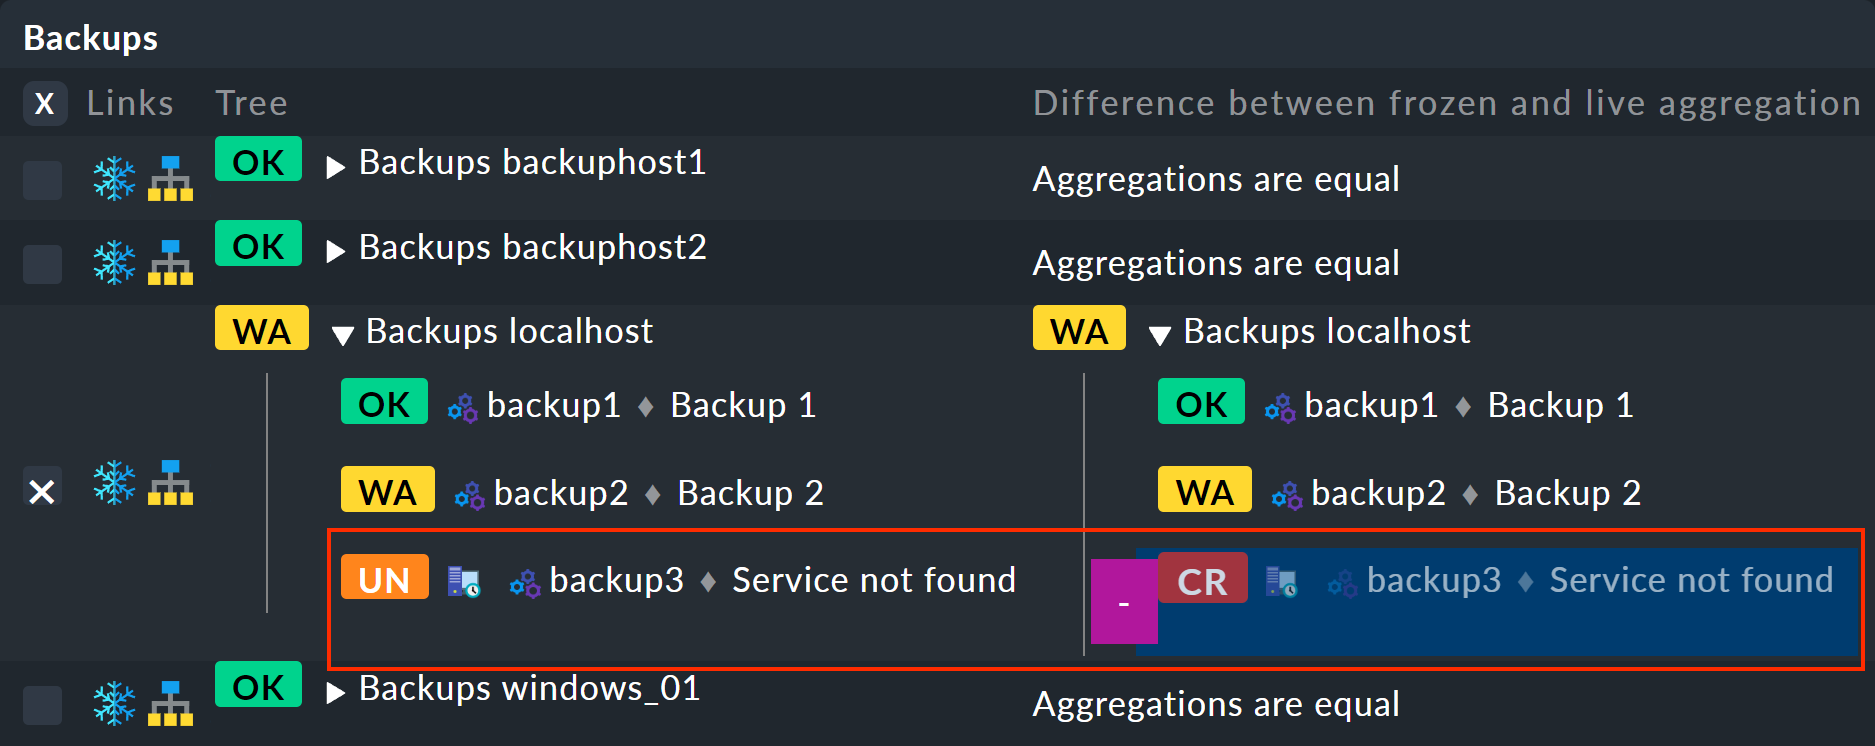Expand the Backups windows_01 tree
This screenshot has height=746, width=1875.
click(336, 692)
